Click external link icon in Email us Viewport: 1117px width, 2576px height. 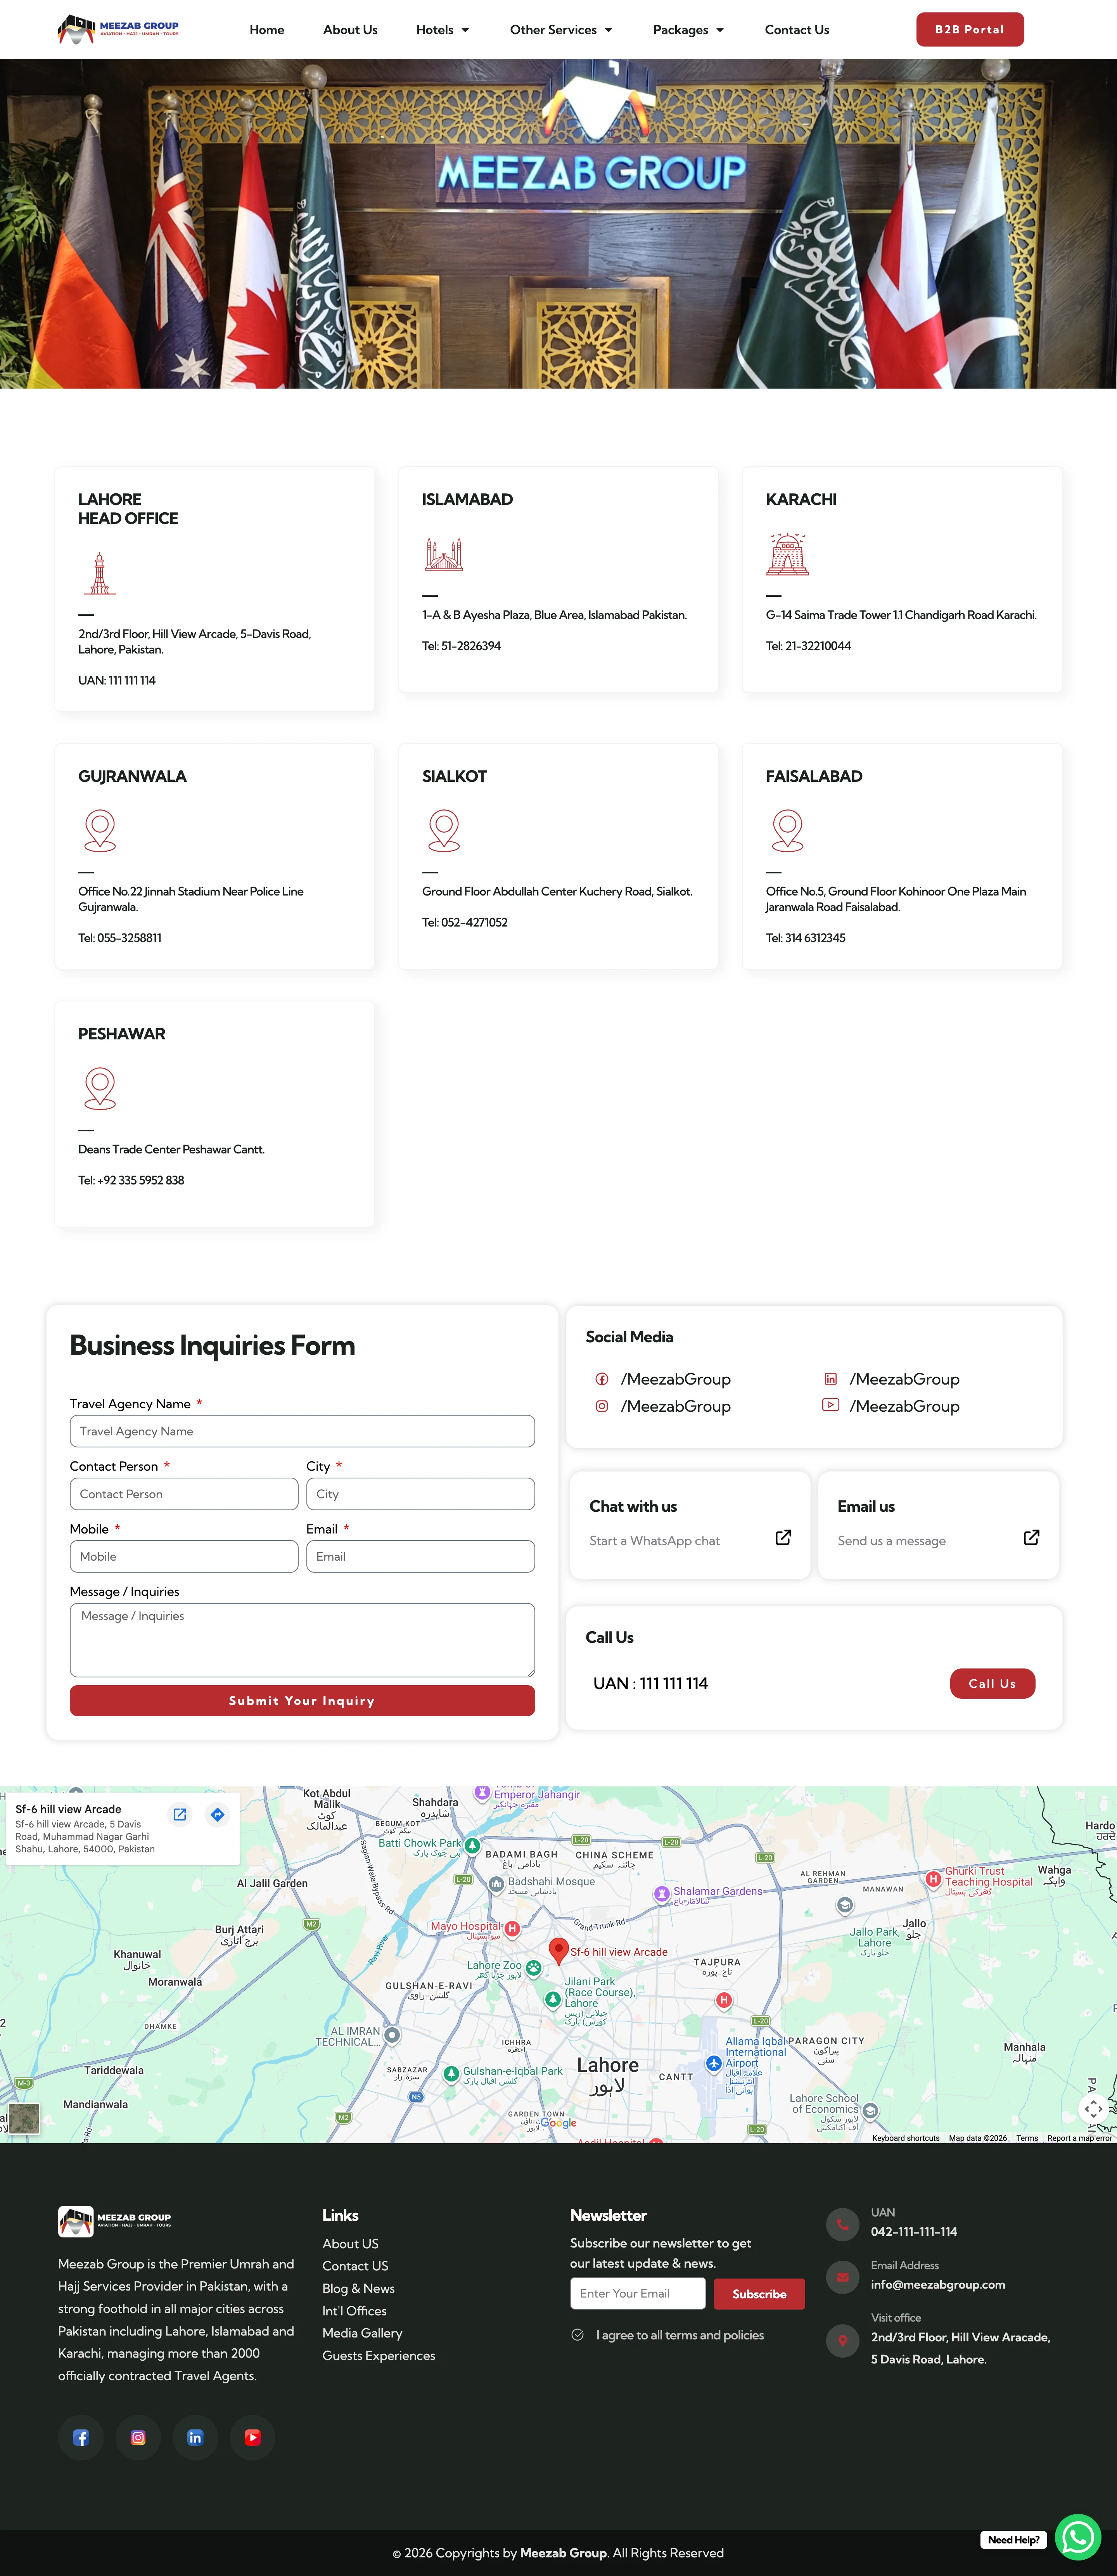point(1031,1537)
